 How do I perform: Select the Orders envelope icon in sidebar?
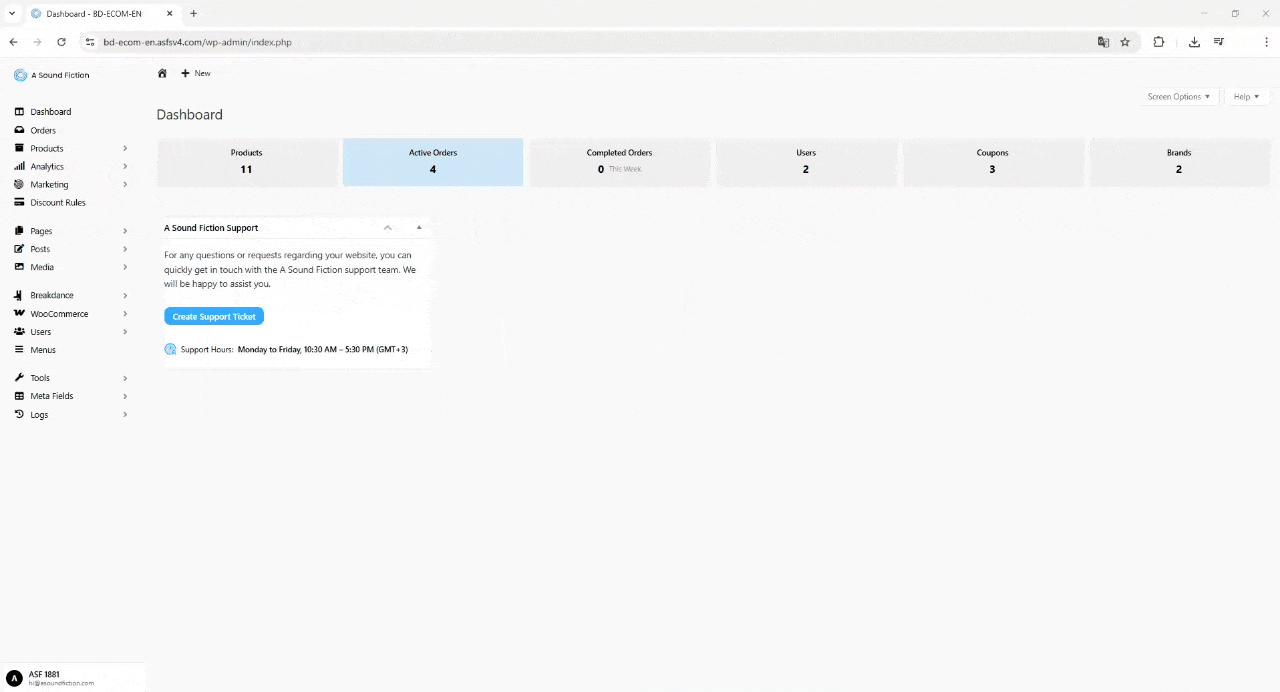(19, 130)
